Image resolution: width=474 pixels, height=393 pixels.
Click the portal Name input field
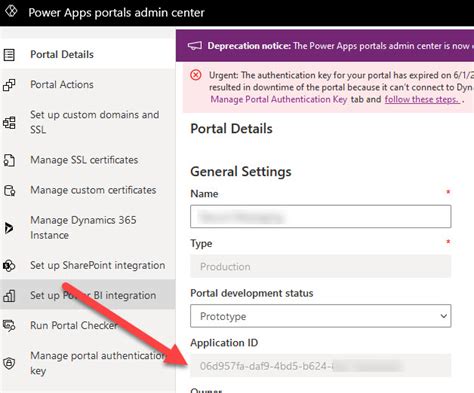pos(321,217)
